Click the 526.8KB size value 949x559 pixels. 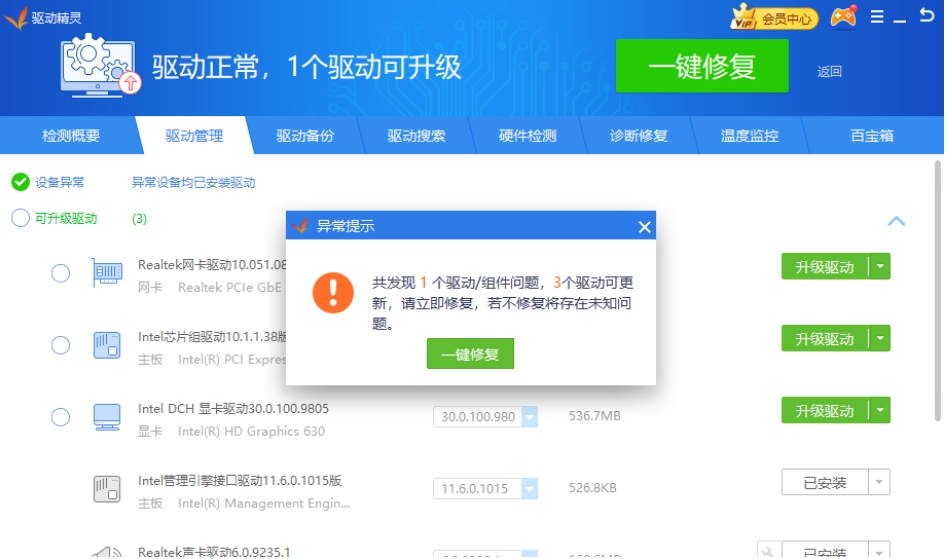click(593, 488)
